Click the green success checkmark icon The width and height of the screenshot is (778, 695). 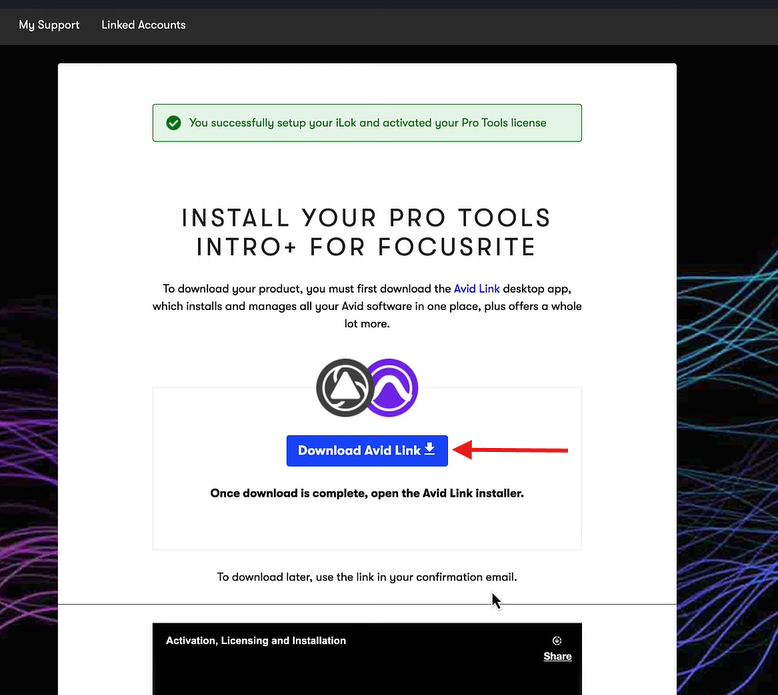tap(173, 123)
